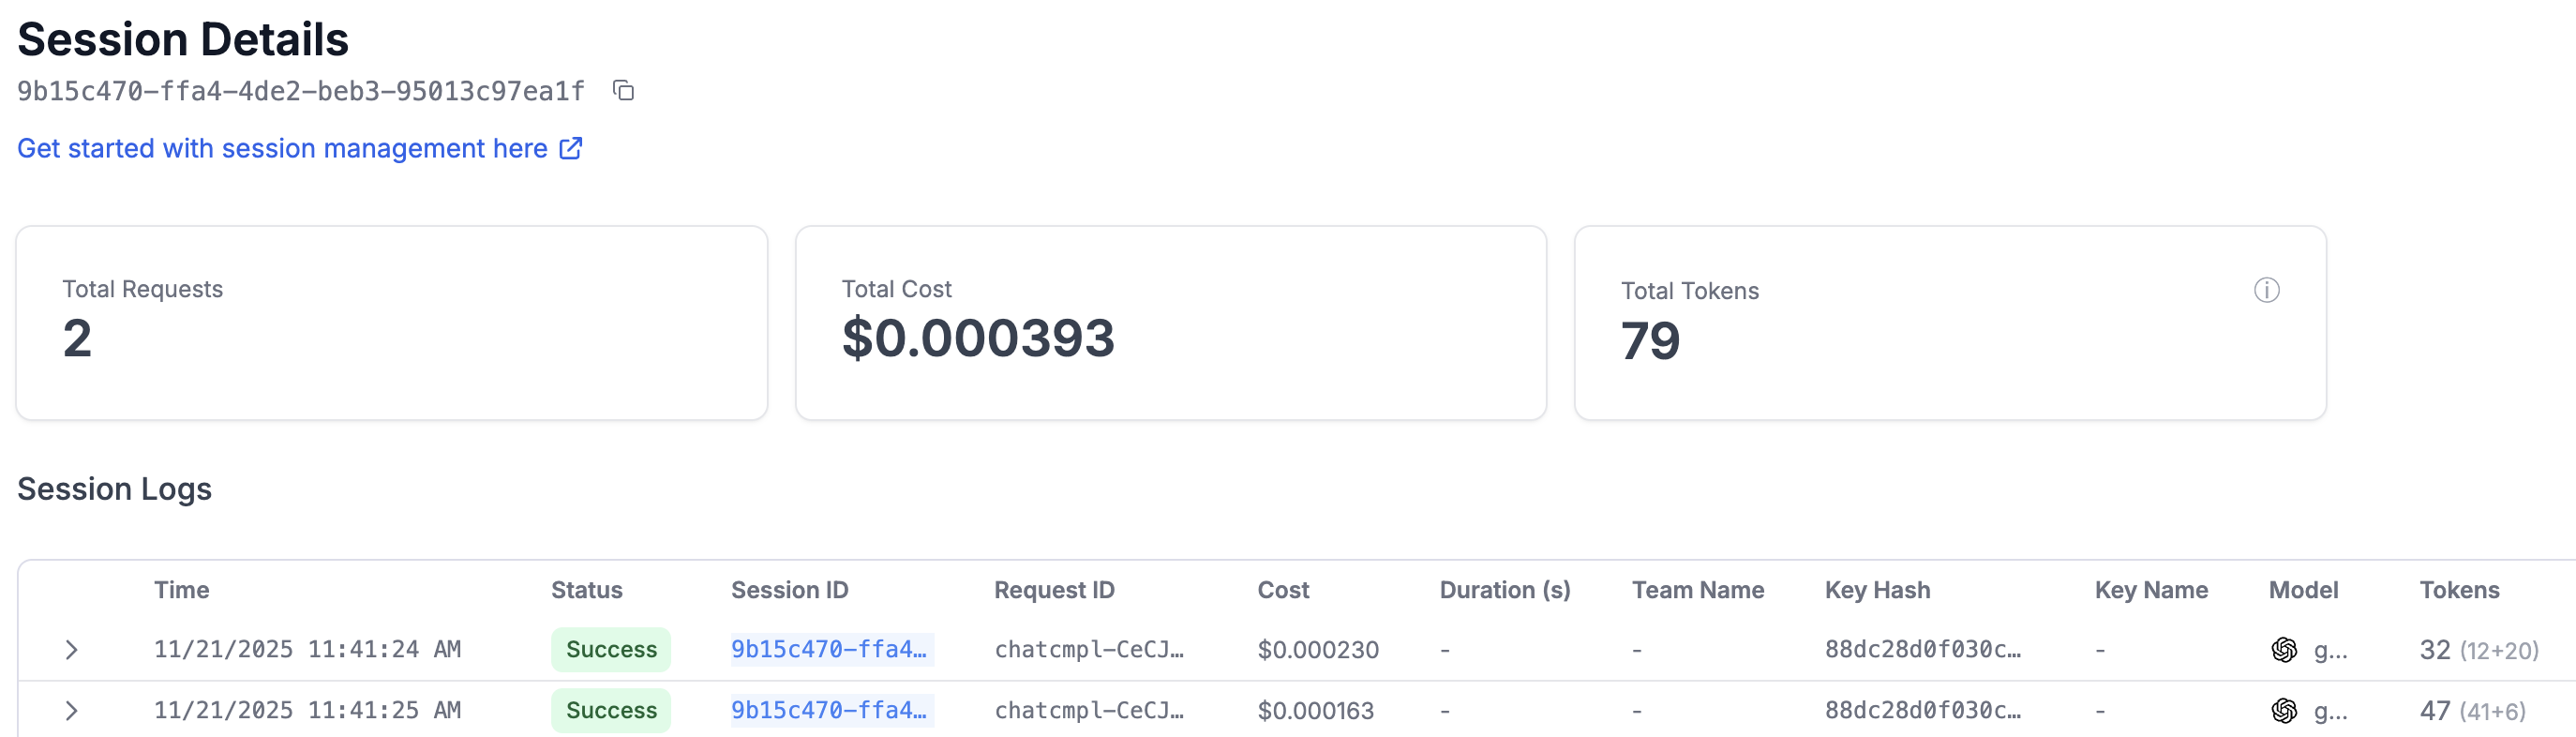Click the OpenAI model icon in the second row
Screen dimensions: 2576x737
tap(2284, 711)
